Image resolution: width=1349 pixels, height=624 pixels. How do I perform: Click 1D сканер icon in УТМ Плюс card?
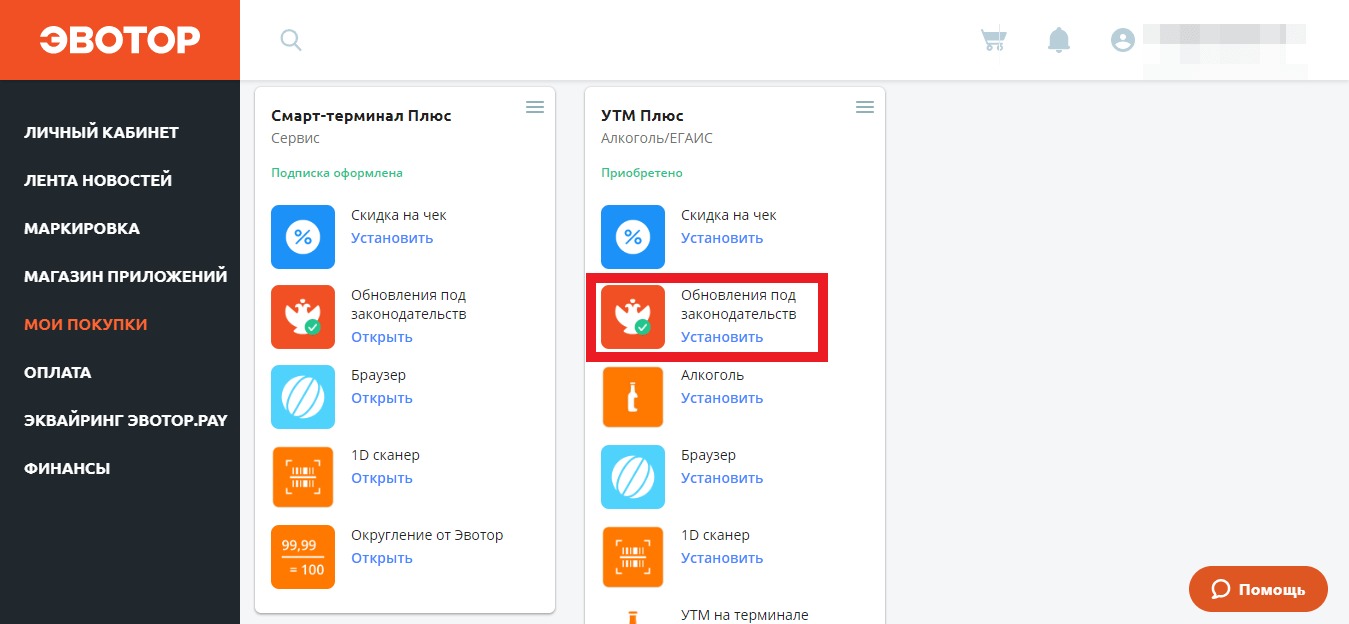click(633, 557)
